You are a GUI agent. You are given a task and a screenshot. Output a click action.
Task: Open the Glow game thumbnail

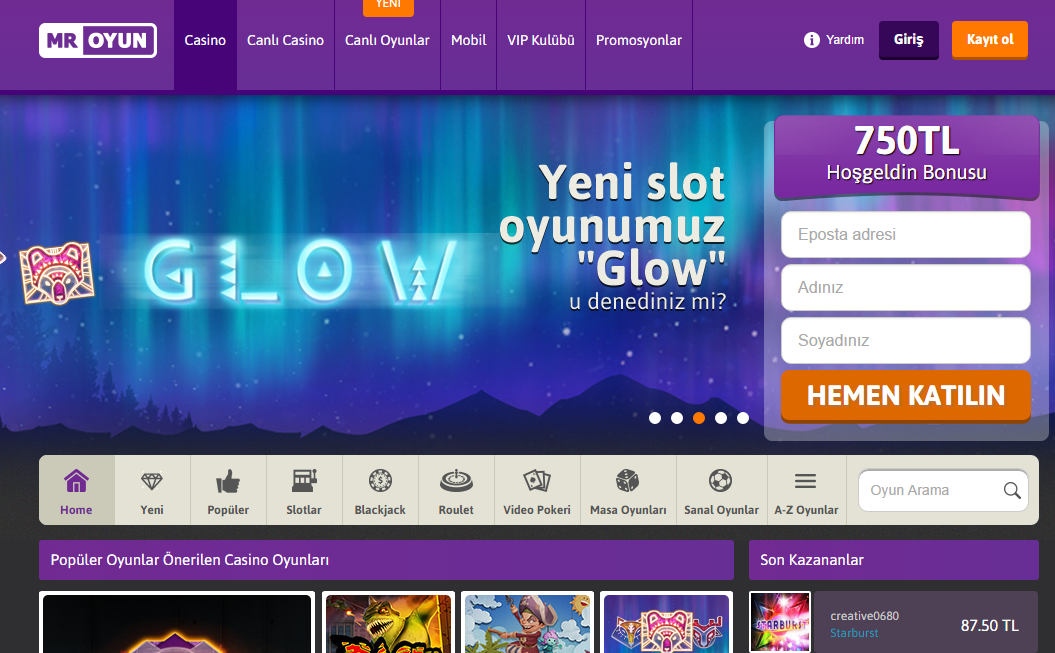point(666,623)
